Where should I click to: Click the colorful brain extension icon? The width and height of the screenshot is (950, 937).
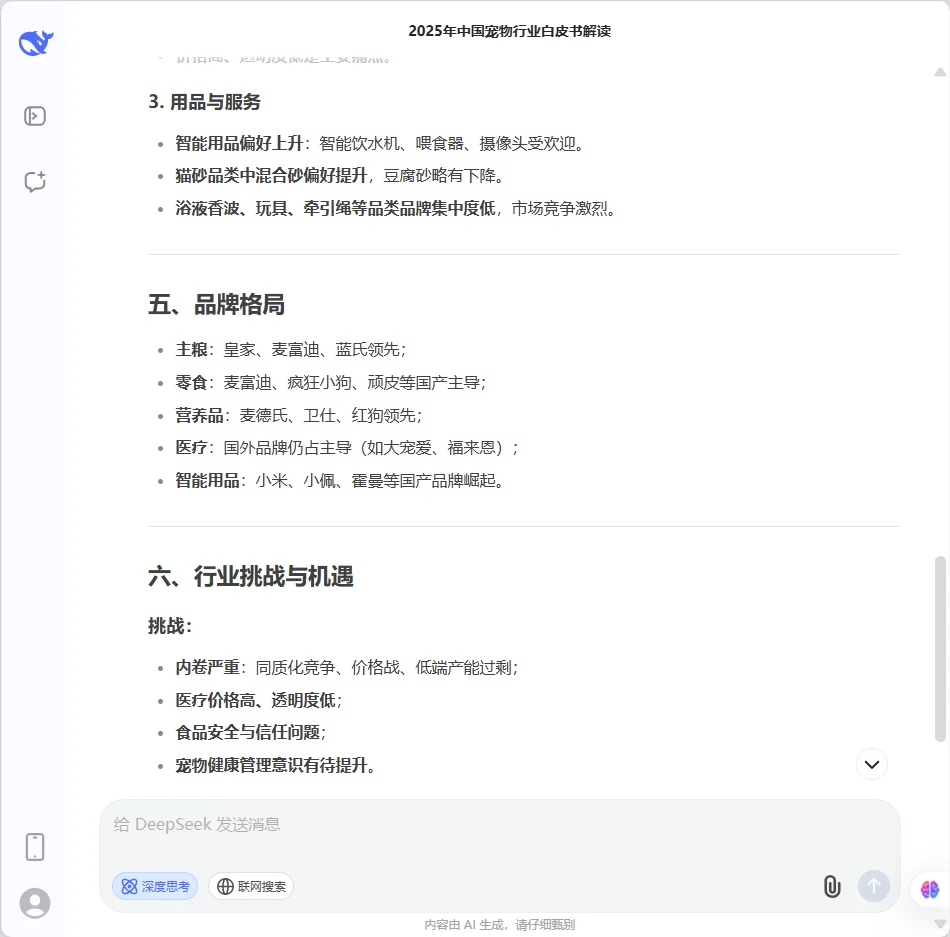(x=929, y=889)
